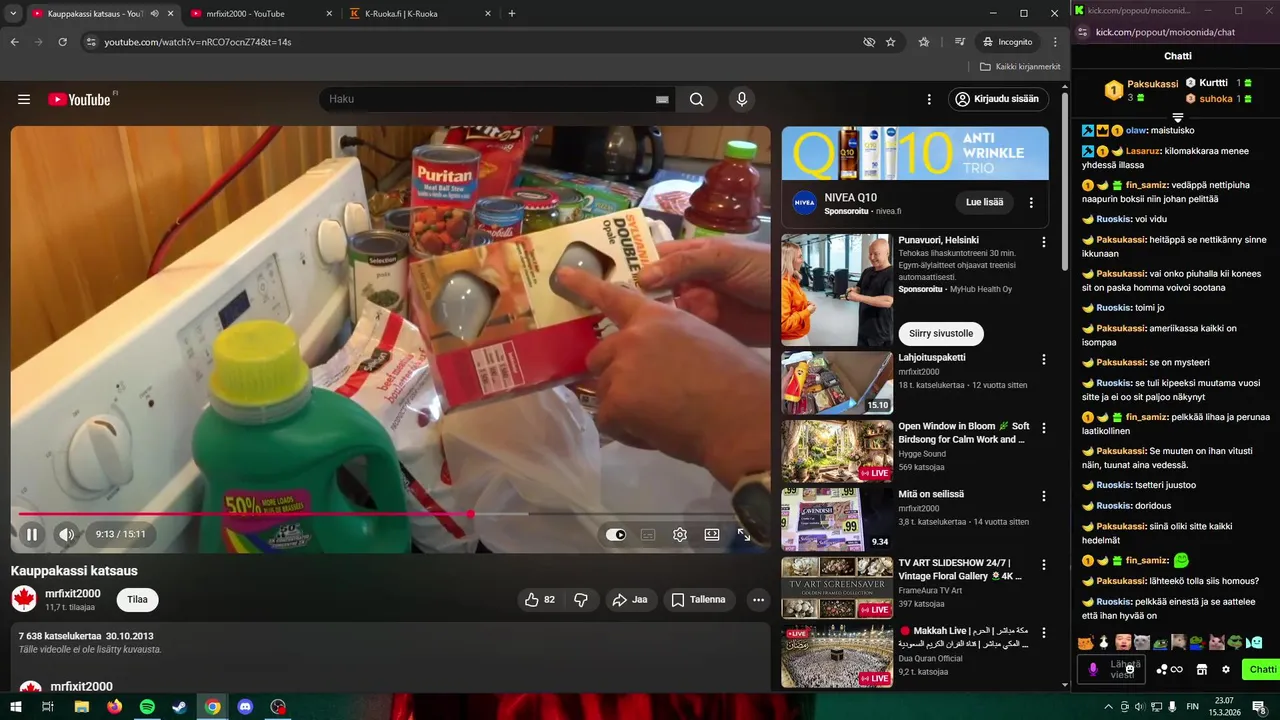Open options for Open Window in Bloom
This screenshot has height=720, width=1280.
(x=1044, y=428)
